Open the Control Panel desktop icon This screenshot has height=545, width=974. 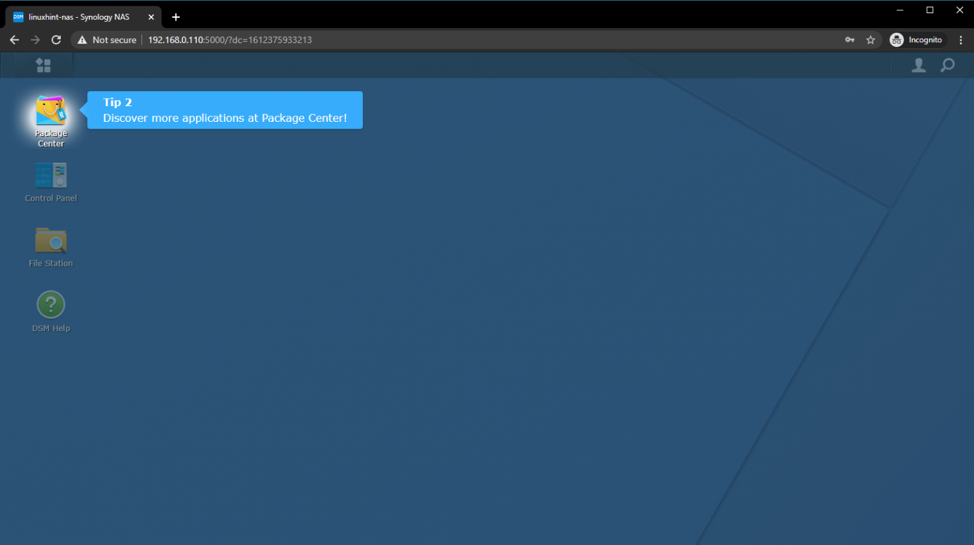tap(50, 182)
